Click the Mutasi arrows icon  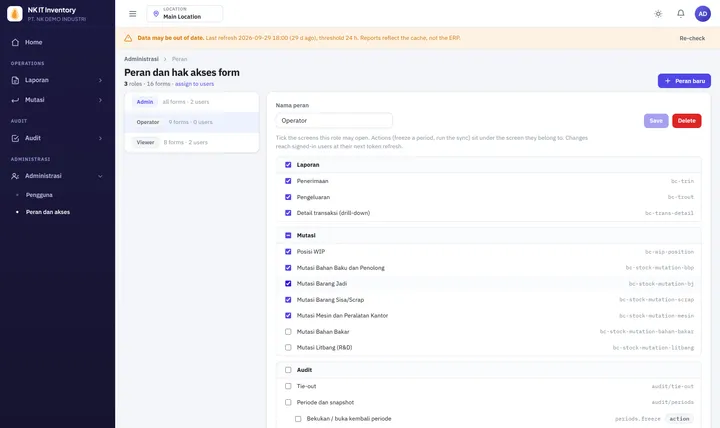(x=15, y=100)
